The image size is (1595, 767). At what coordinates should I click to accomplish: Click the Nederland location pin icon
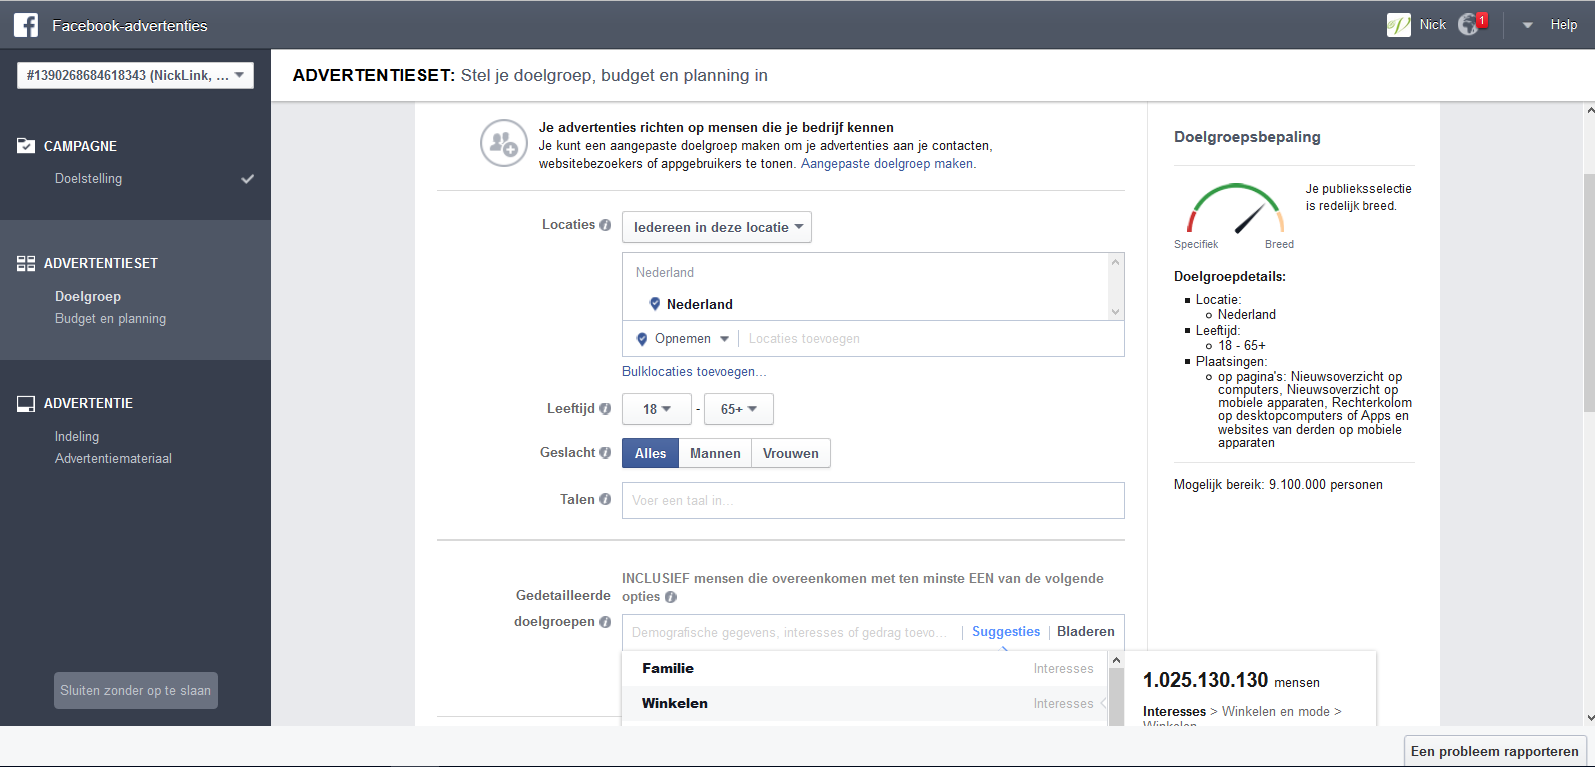pyautogui.click(x=655, y=304)
